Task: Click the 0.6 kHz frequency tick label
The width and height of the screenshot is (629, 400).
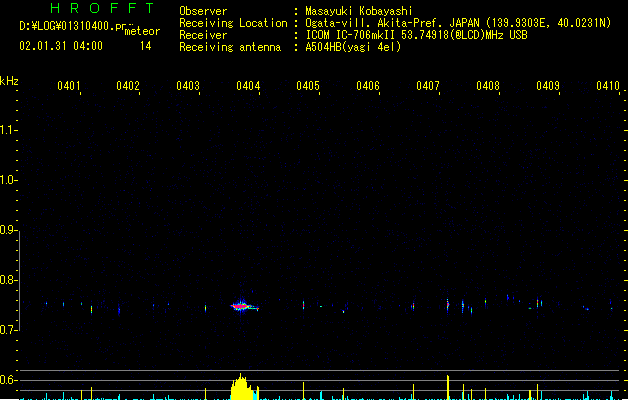Action: (x=7, y=380)
